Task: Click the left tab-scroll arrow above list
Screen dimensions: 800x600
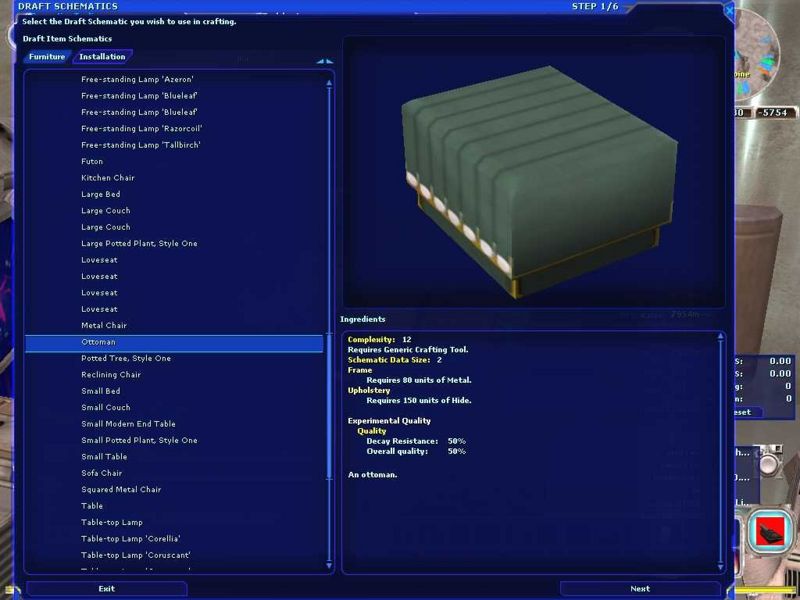Action: (x=320, y=61)
